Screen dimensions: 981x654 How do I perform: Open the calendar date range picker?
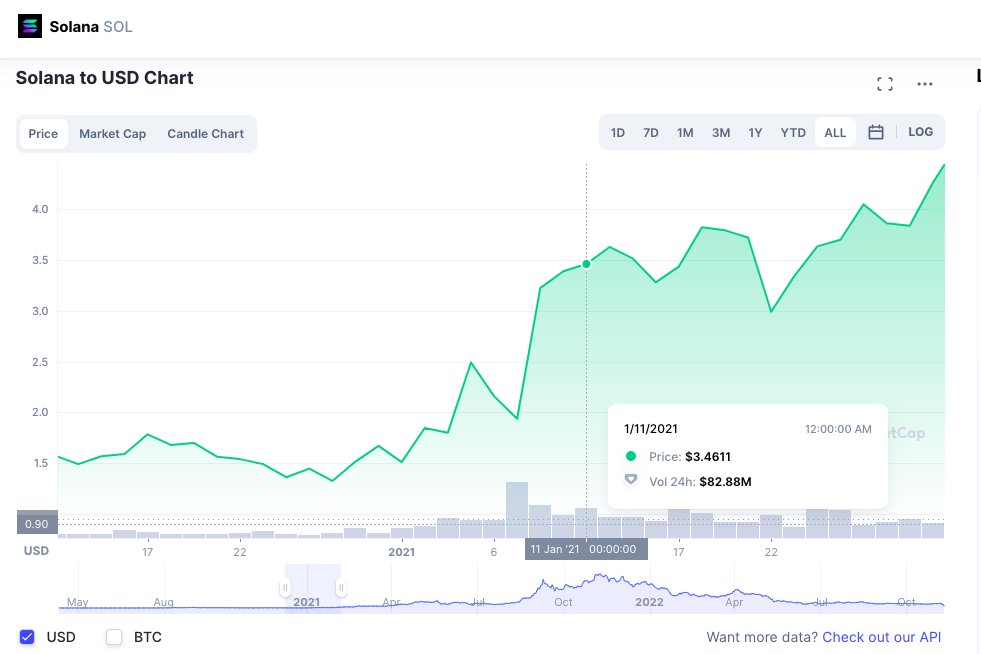click(876, 132)
